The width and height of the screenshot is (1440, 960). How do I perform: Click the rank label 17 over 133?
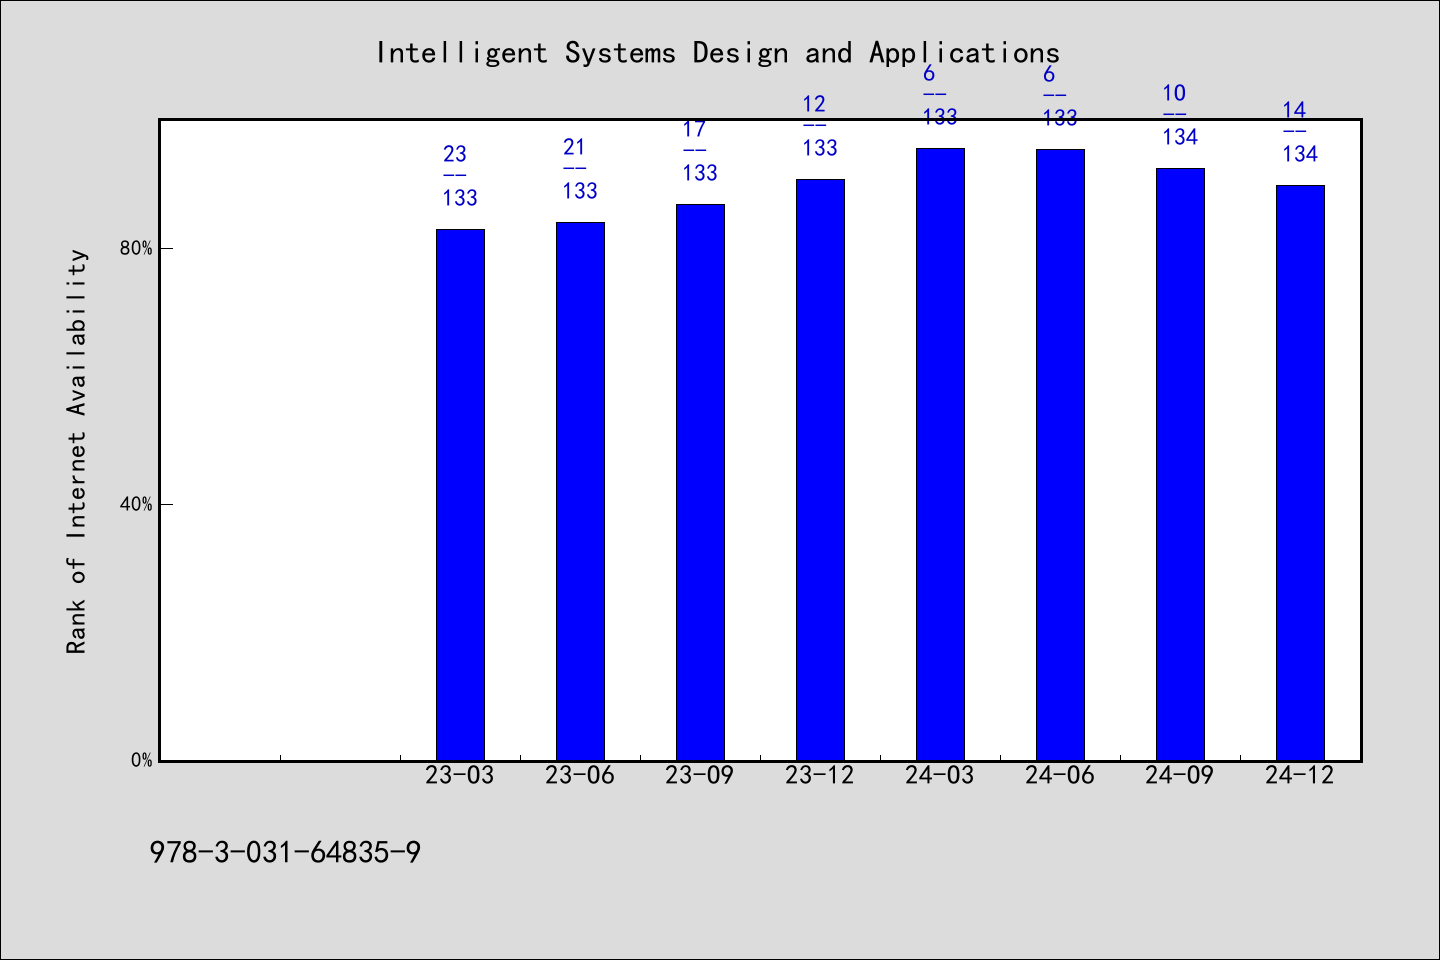pos(700,151)
